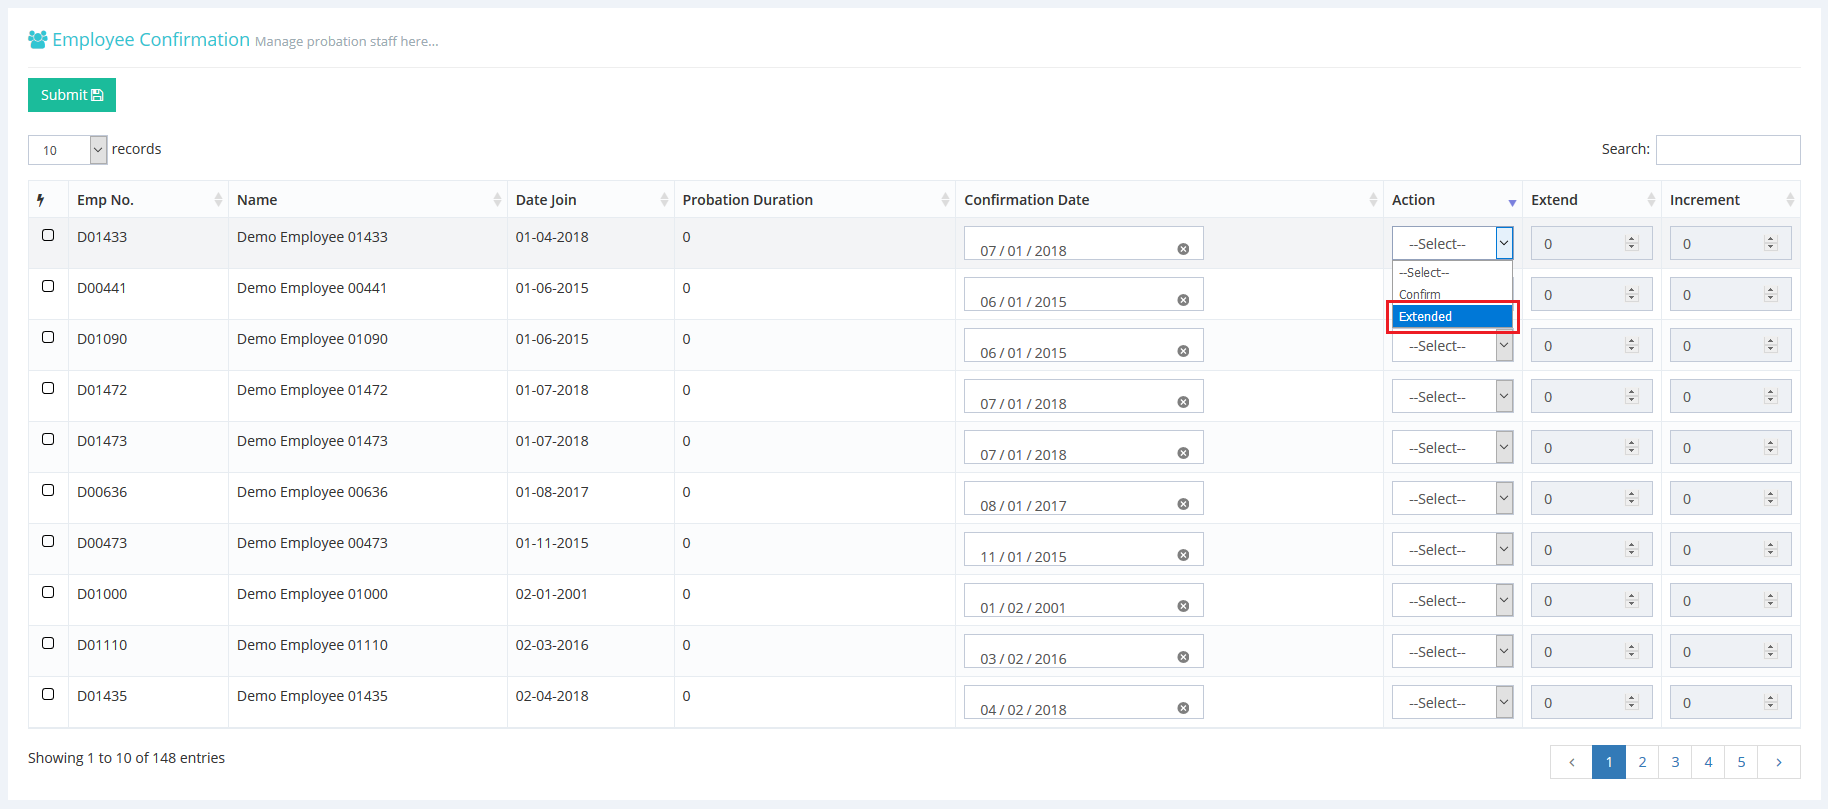Clear confirmation date for employee D00636
Image resolution: width=1828 pixels, height=809 pixels.
[x=1183, y=504]
